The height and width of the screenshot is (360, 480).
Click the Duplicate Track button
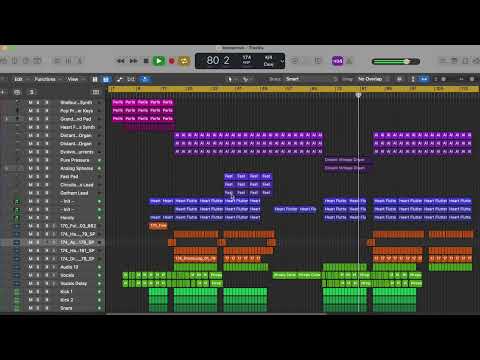click(17, 92)
